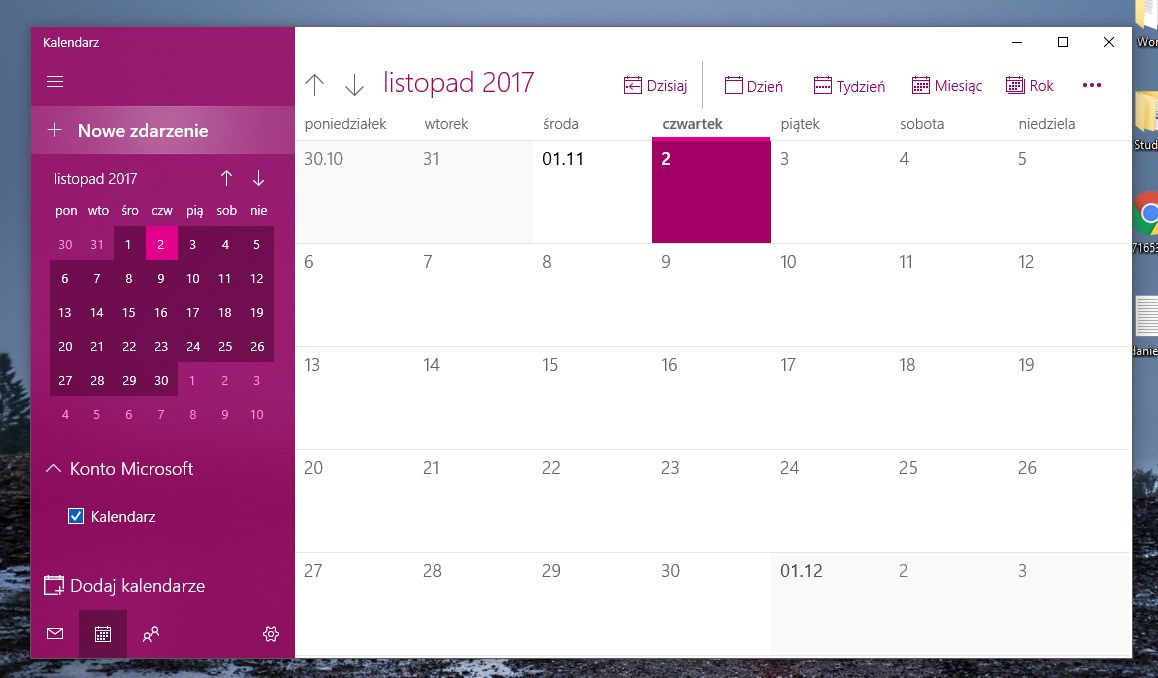Switch to Tydzień view
Viewport: 1158px width, 678px height.
(849, 86)
